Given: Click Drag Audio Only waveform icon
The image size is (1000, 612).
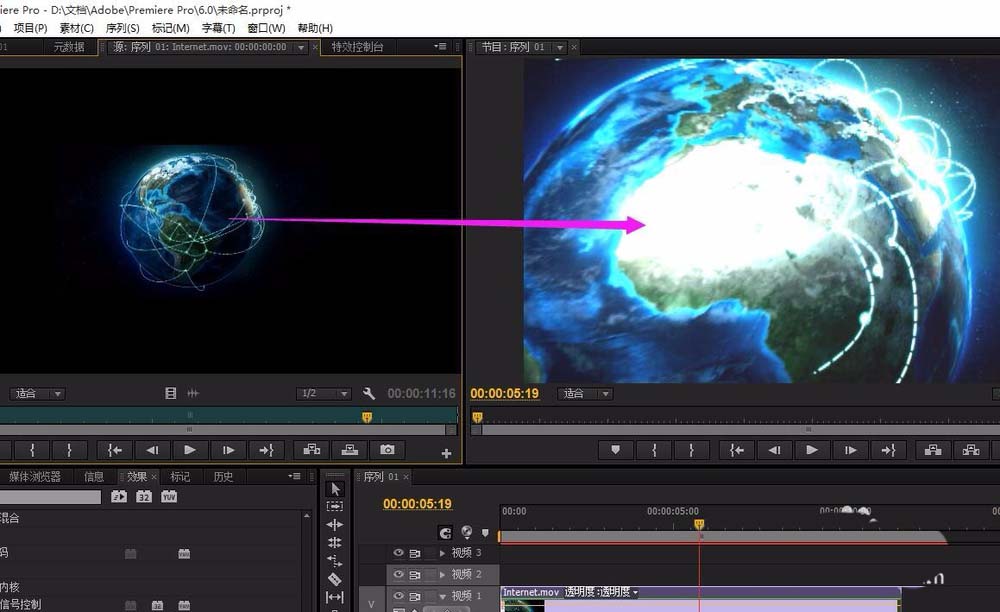Looking at the screenshot, I should coord(193,393).
